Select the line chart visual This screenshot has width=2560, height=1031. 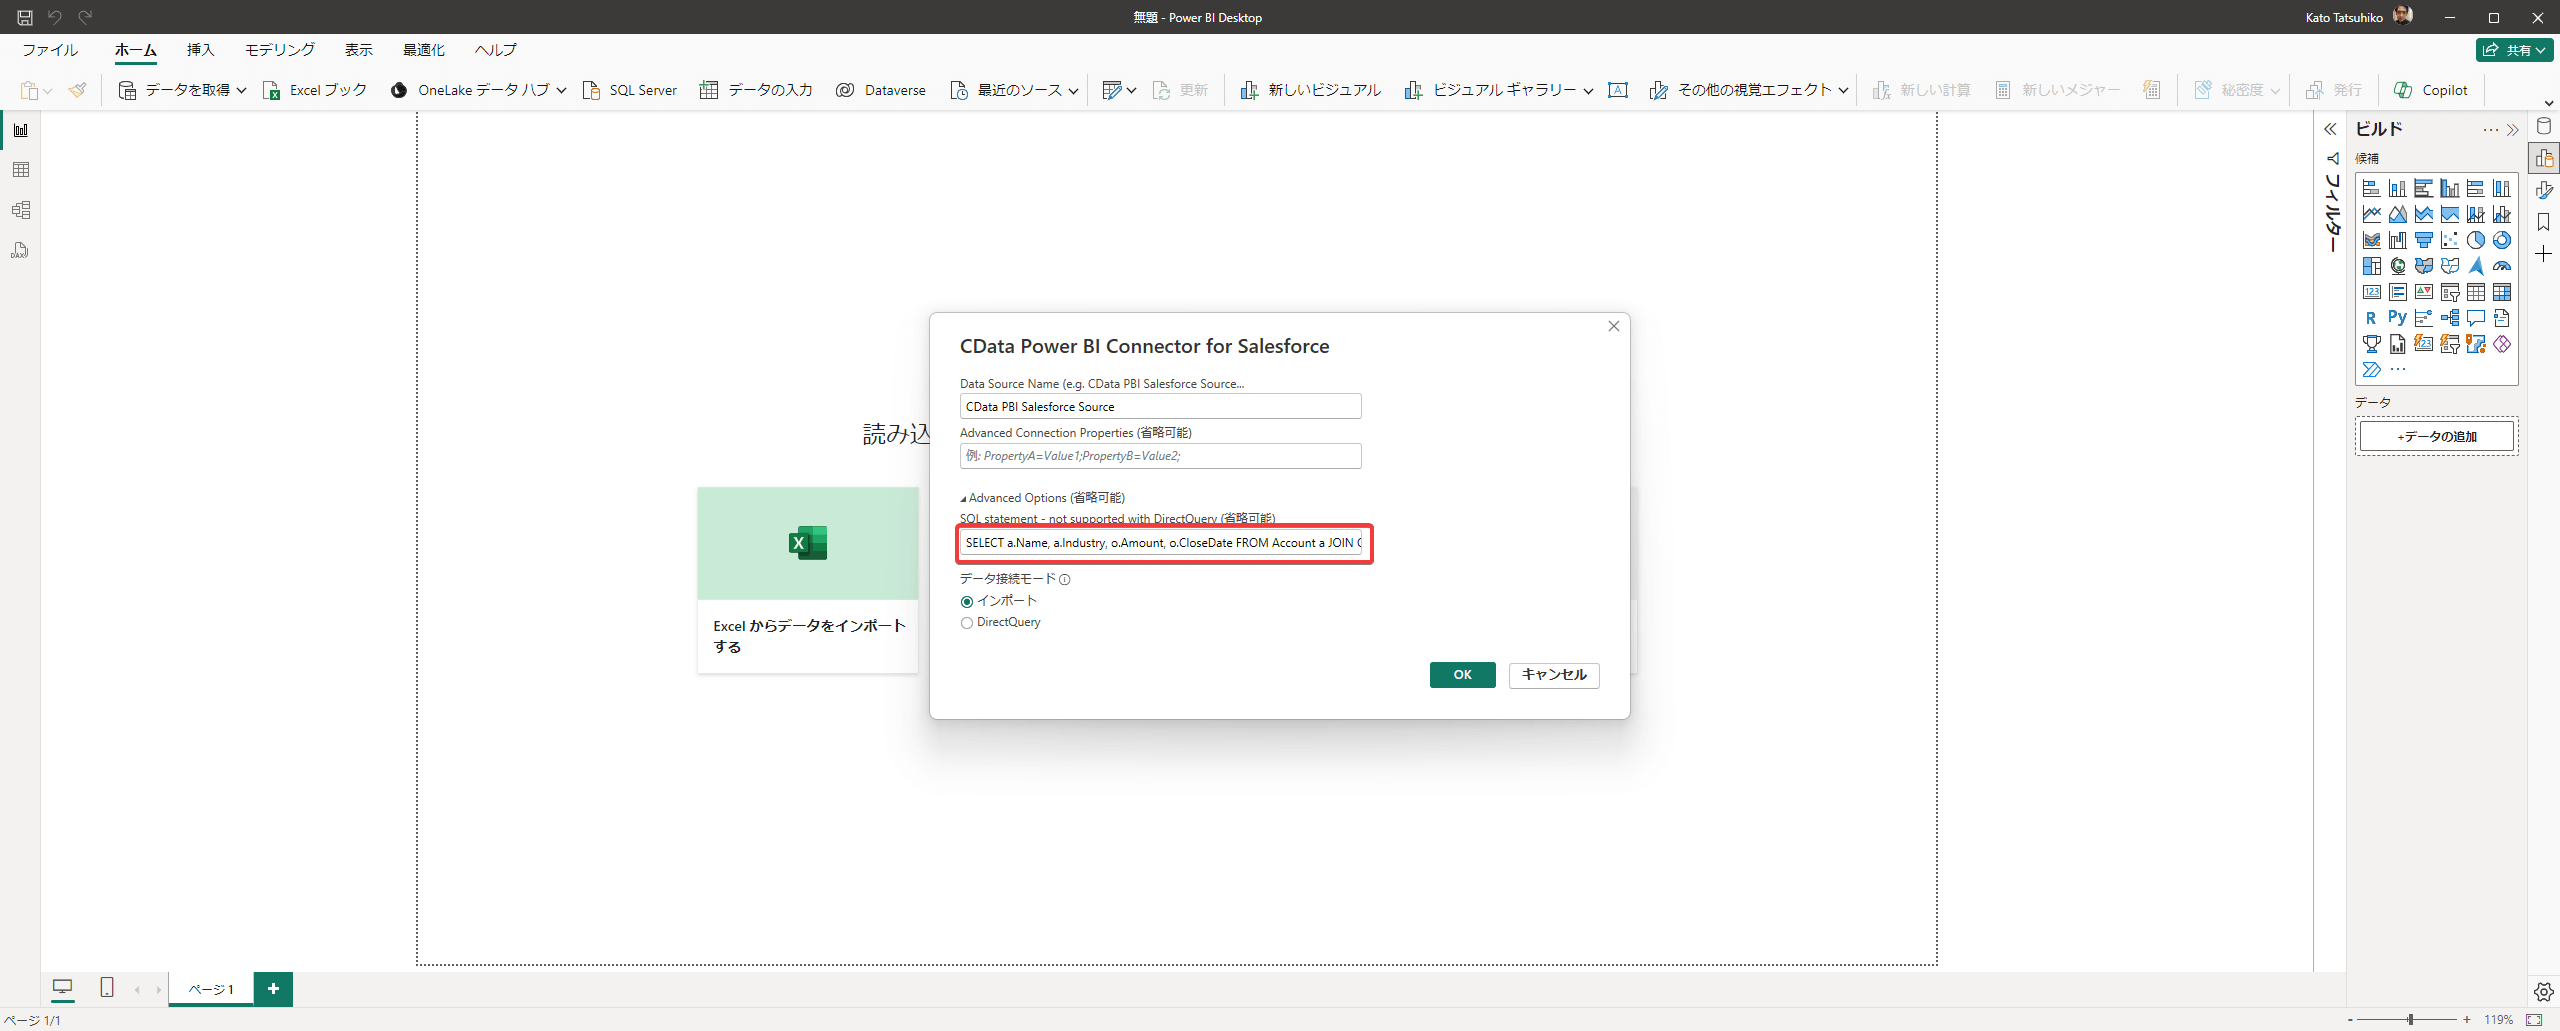click(x=2371, y=214)
